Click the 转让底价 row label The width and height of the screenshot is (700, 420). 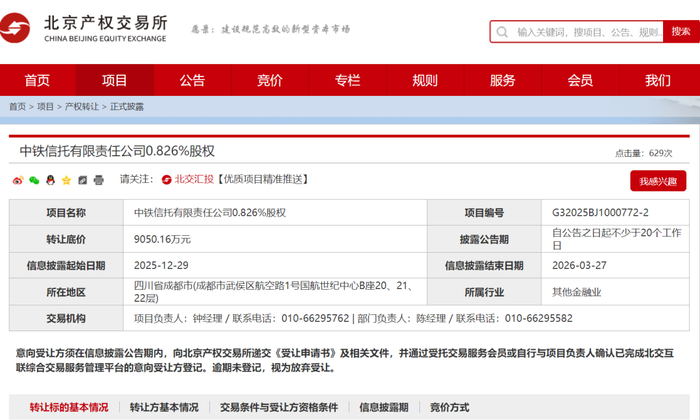click(66, 239)
